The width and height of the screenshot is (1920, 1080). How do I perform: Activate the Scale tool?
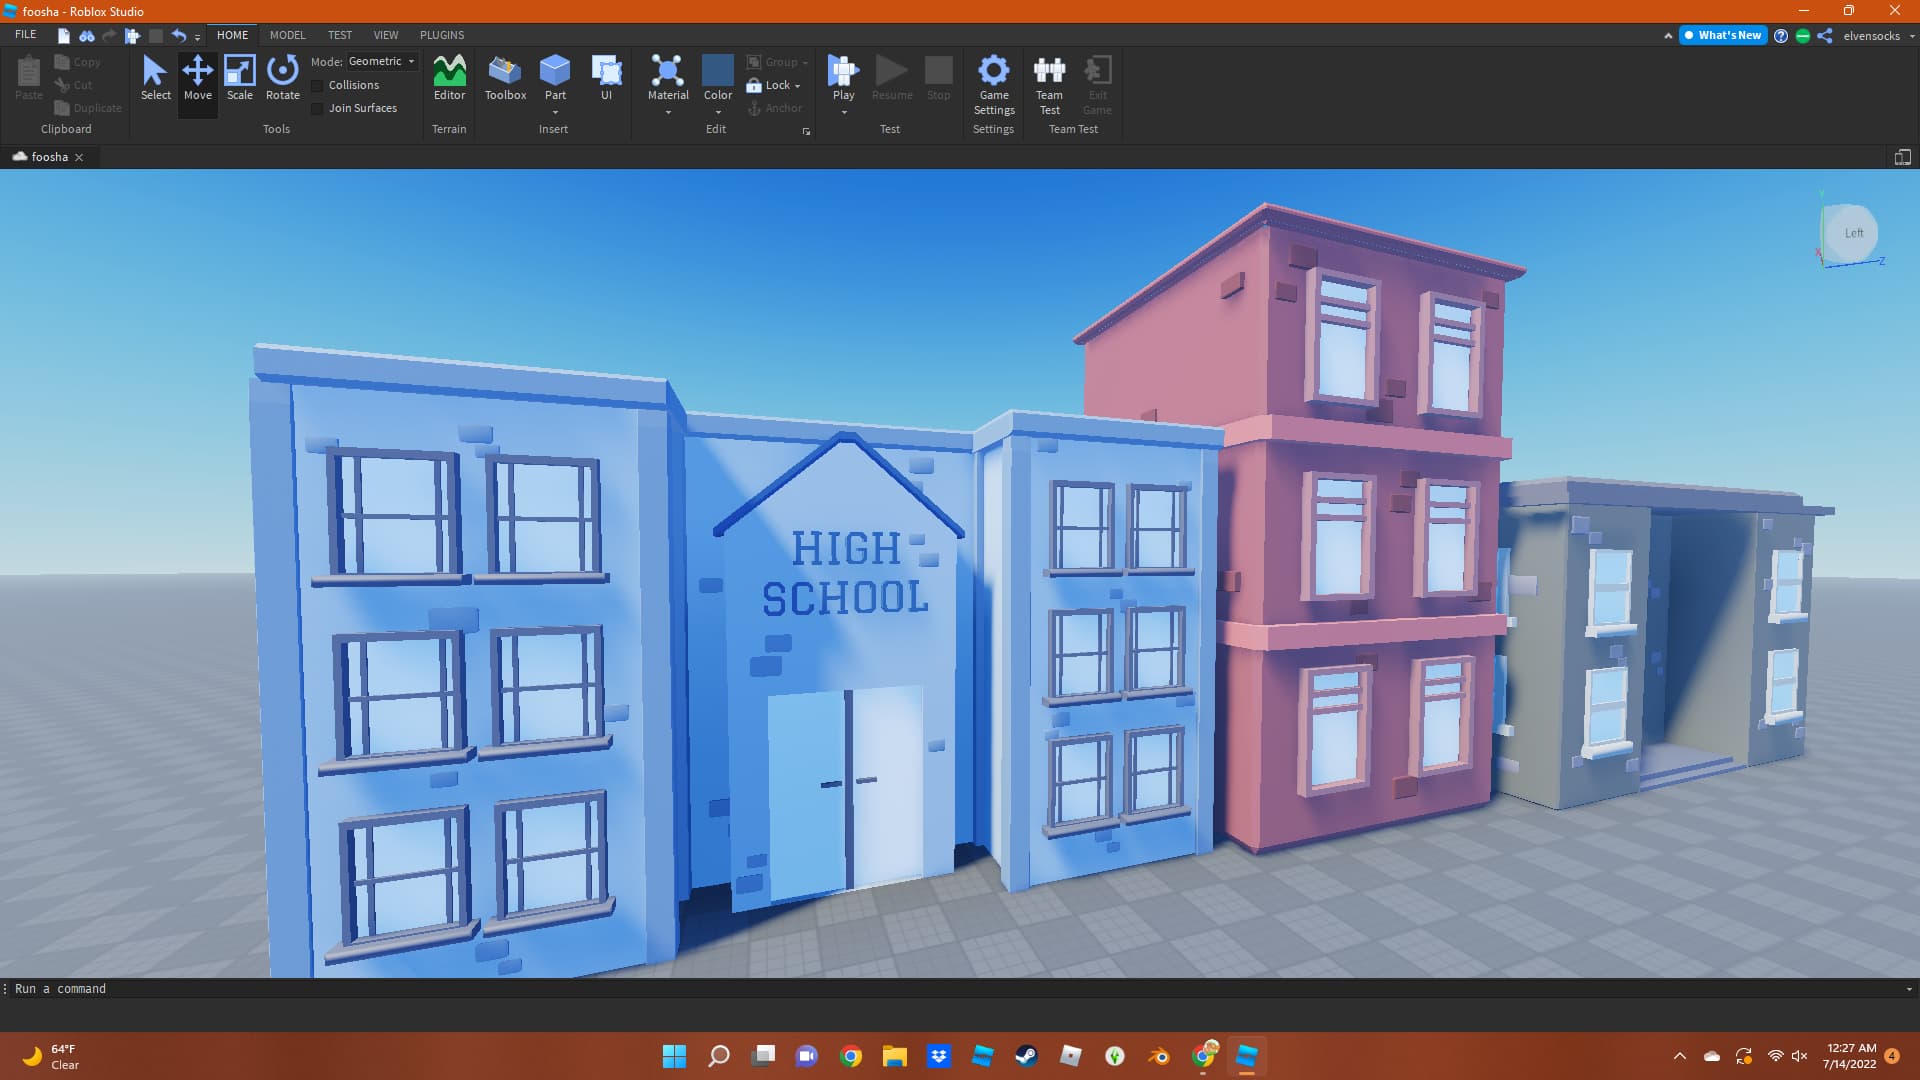239,80
